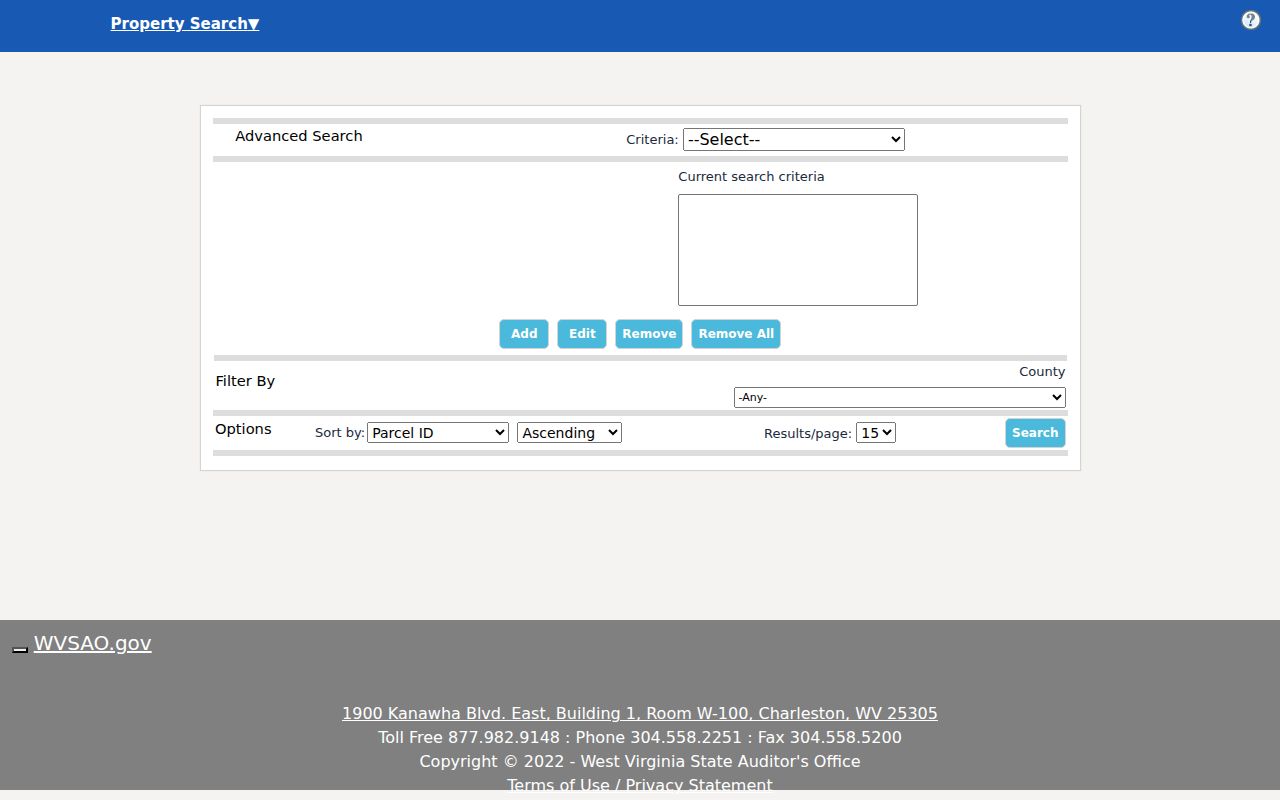Open the help question mark icon
1280x800 pixels.
click(x=1250, y=20)
